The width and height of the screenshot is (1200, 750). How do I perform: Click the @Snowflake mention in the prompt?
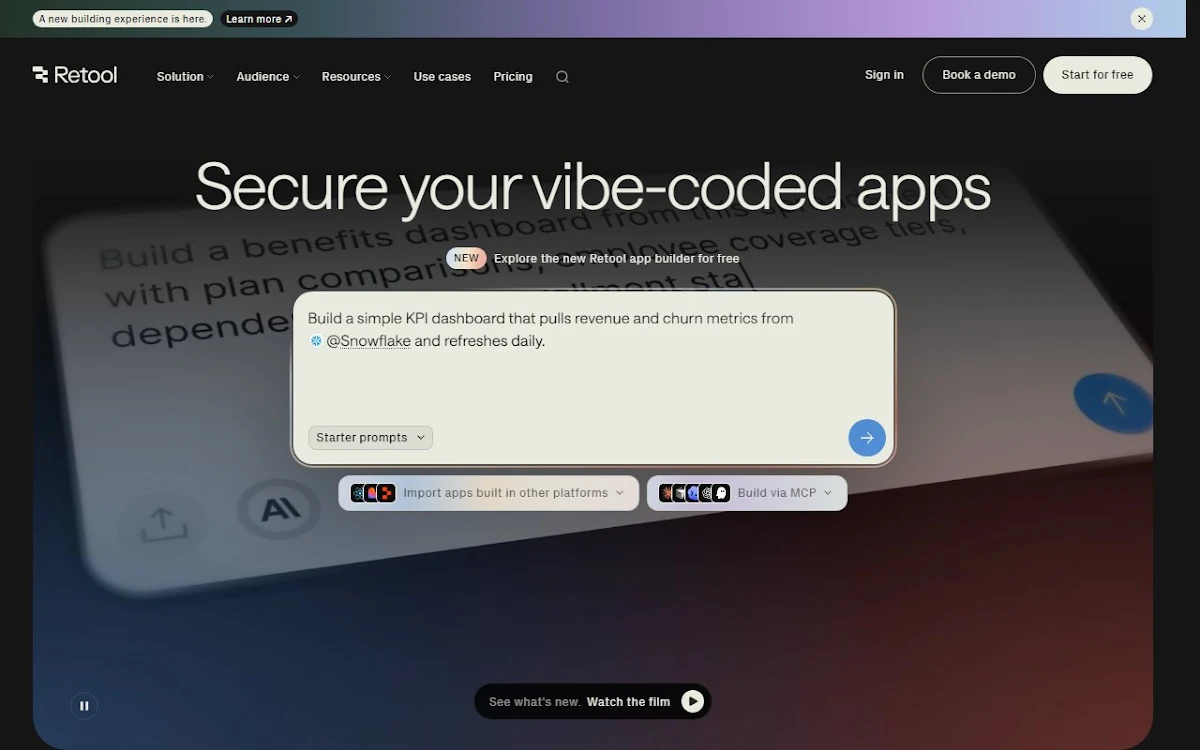pyautogui.click(x=368, y=341)
